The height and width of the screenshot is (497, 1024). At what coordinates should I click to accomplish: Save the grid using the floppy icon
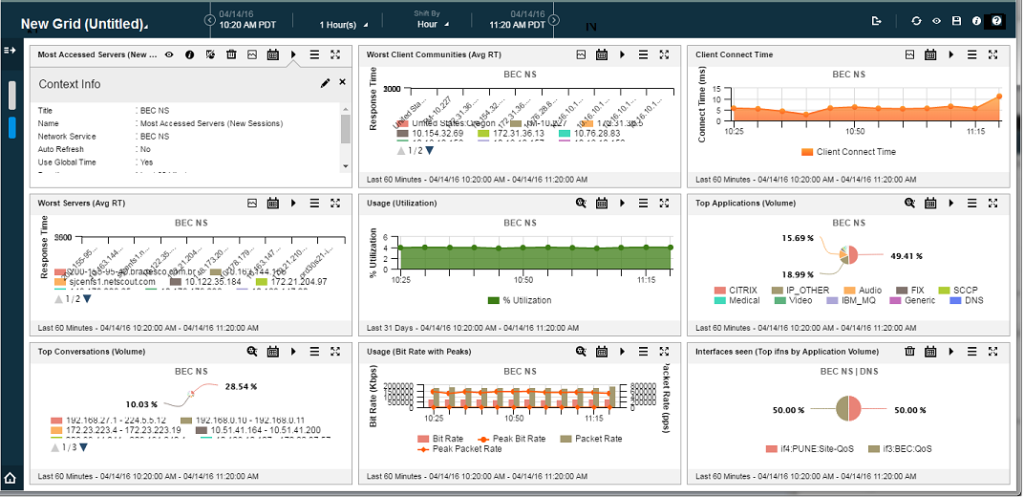(956, 21)
